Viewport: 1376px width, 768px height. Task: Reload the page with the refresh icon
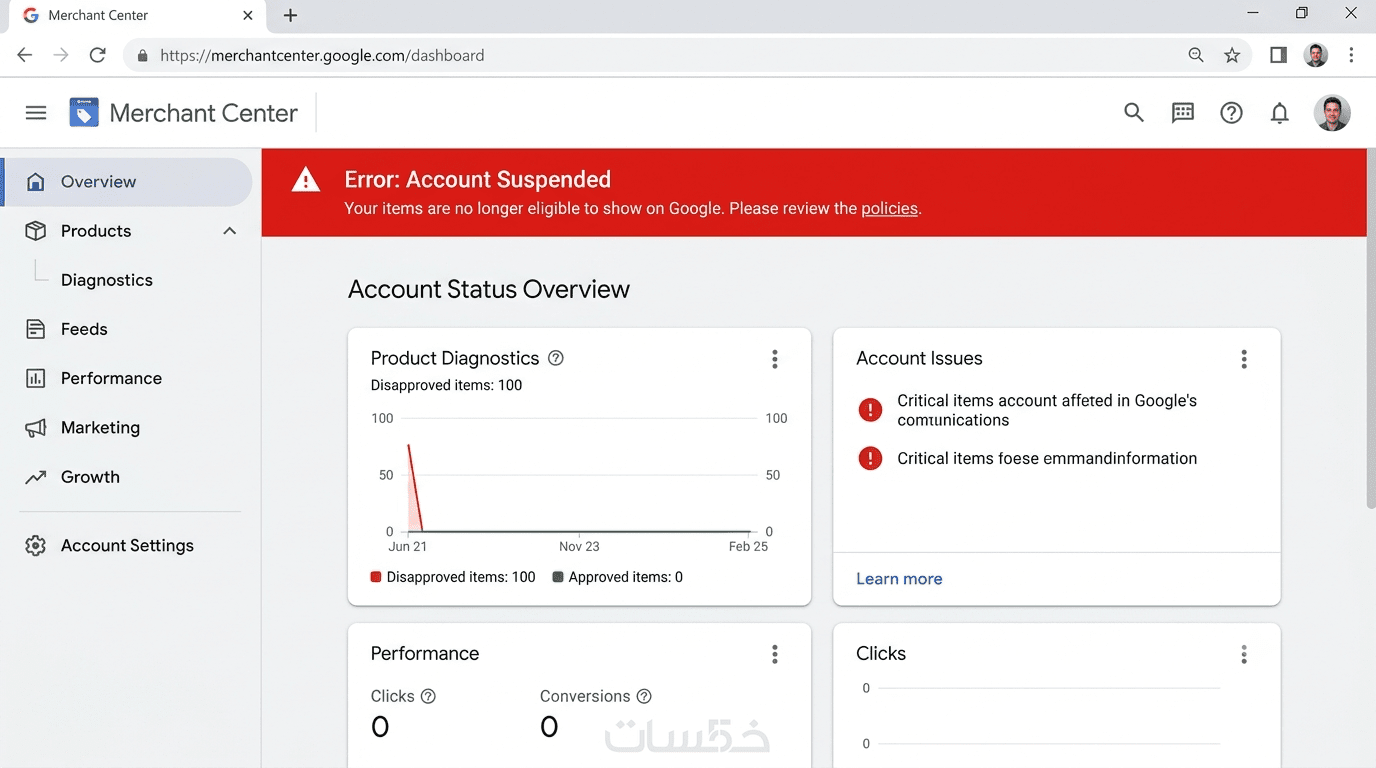97,55
